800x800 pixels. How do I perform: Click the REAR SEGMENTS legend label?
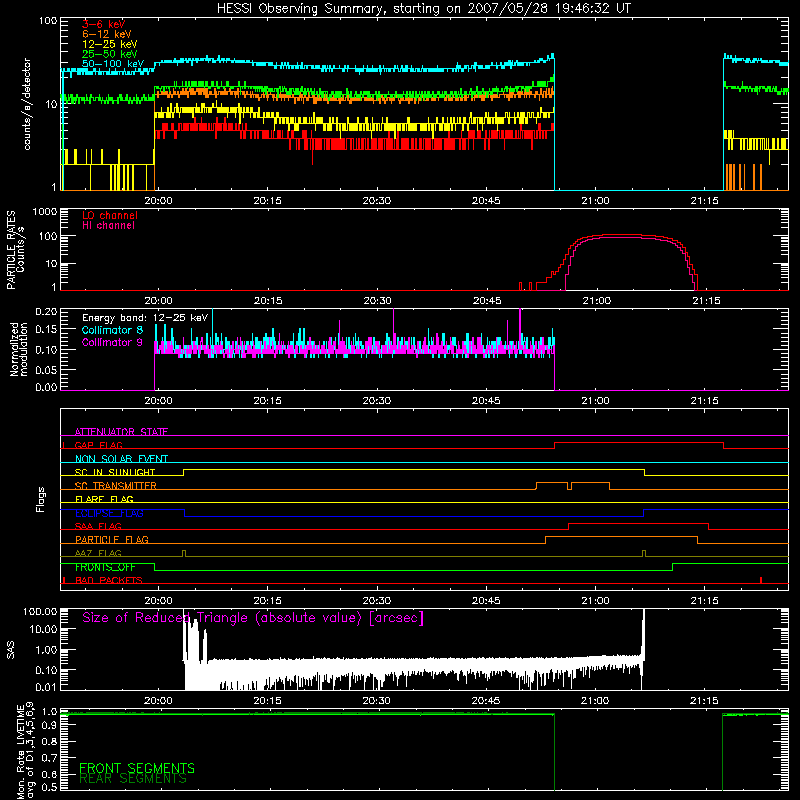(133, 779)
